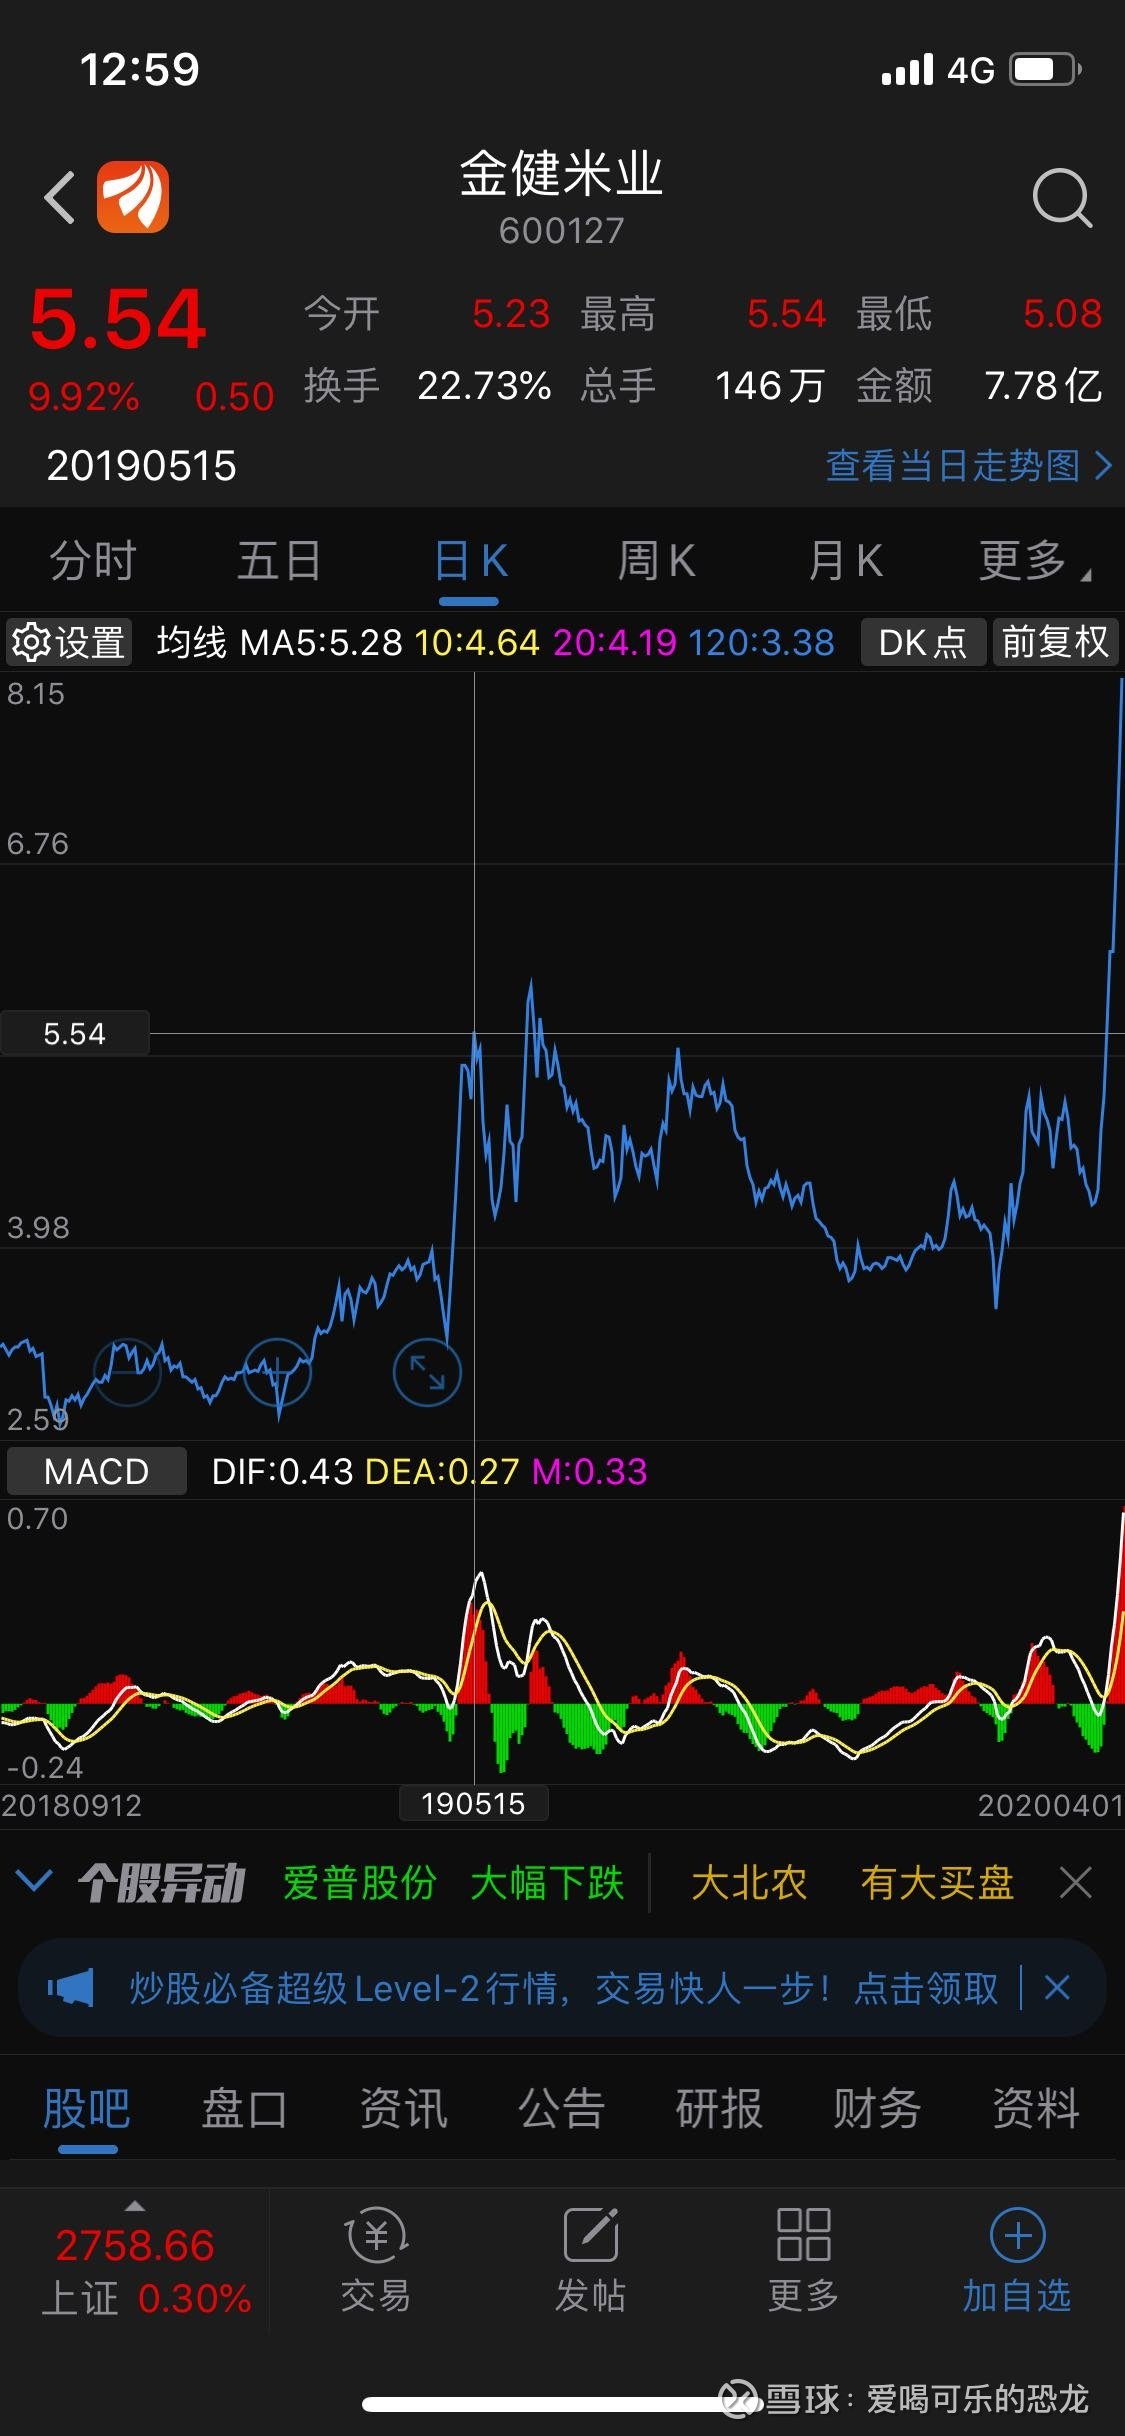The image size is (1125, 2436).
Task: Tap the MACD DIF:0.43 readout
Action: [283, 1471]
